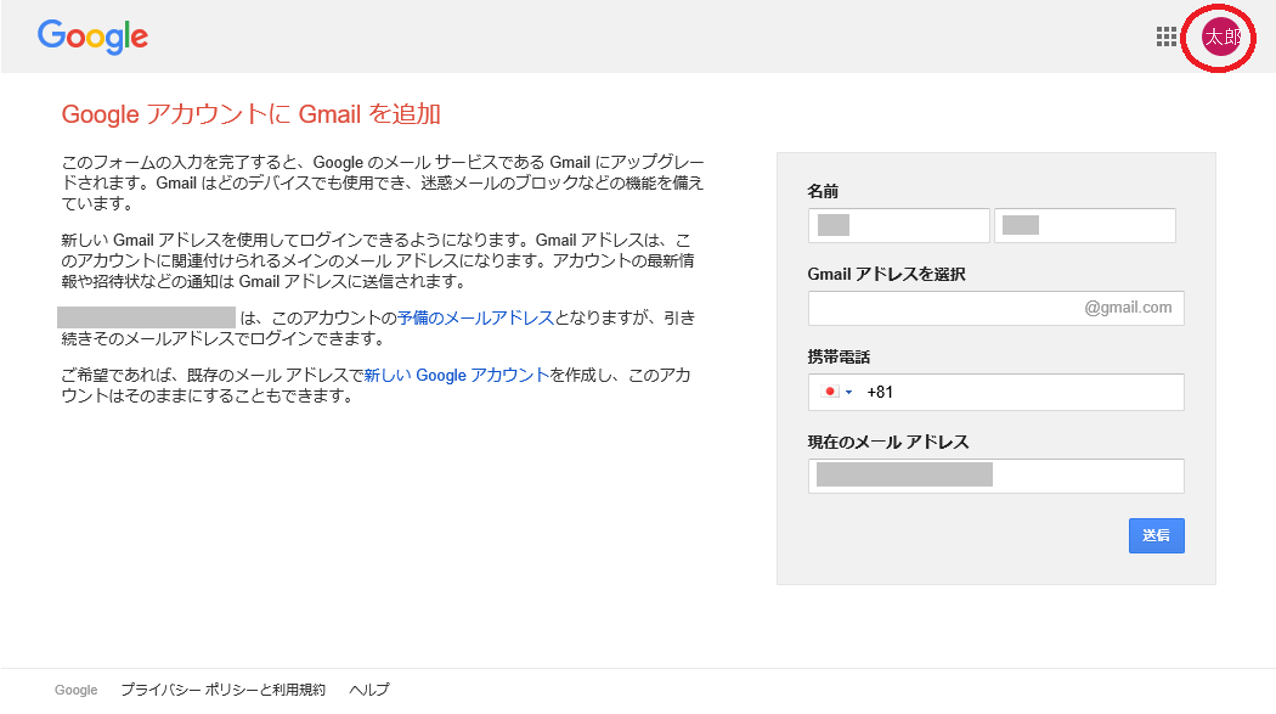This screenshot has width=1276, height=714.
Task: Click the Gmail アドレスを選択 label
Action: tap(886, 274)
